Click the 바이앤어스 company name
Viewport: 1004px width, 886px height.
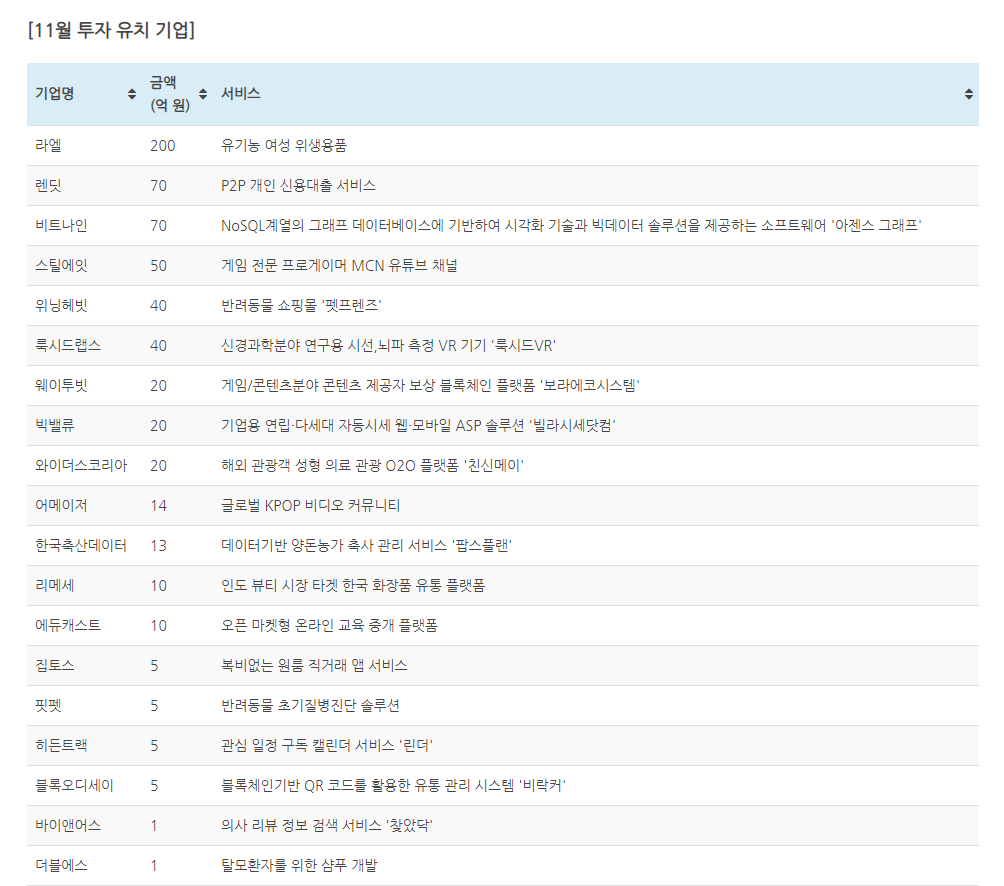pos(68,826)
